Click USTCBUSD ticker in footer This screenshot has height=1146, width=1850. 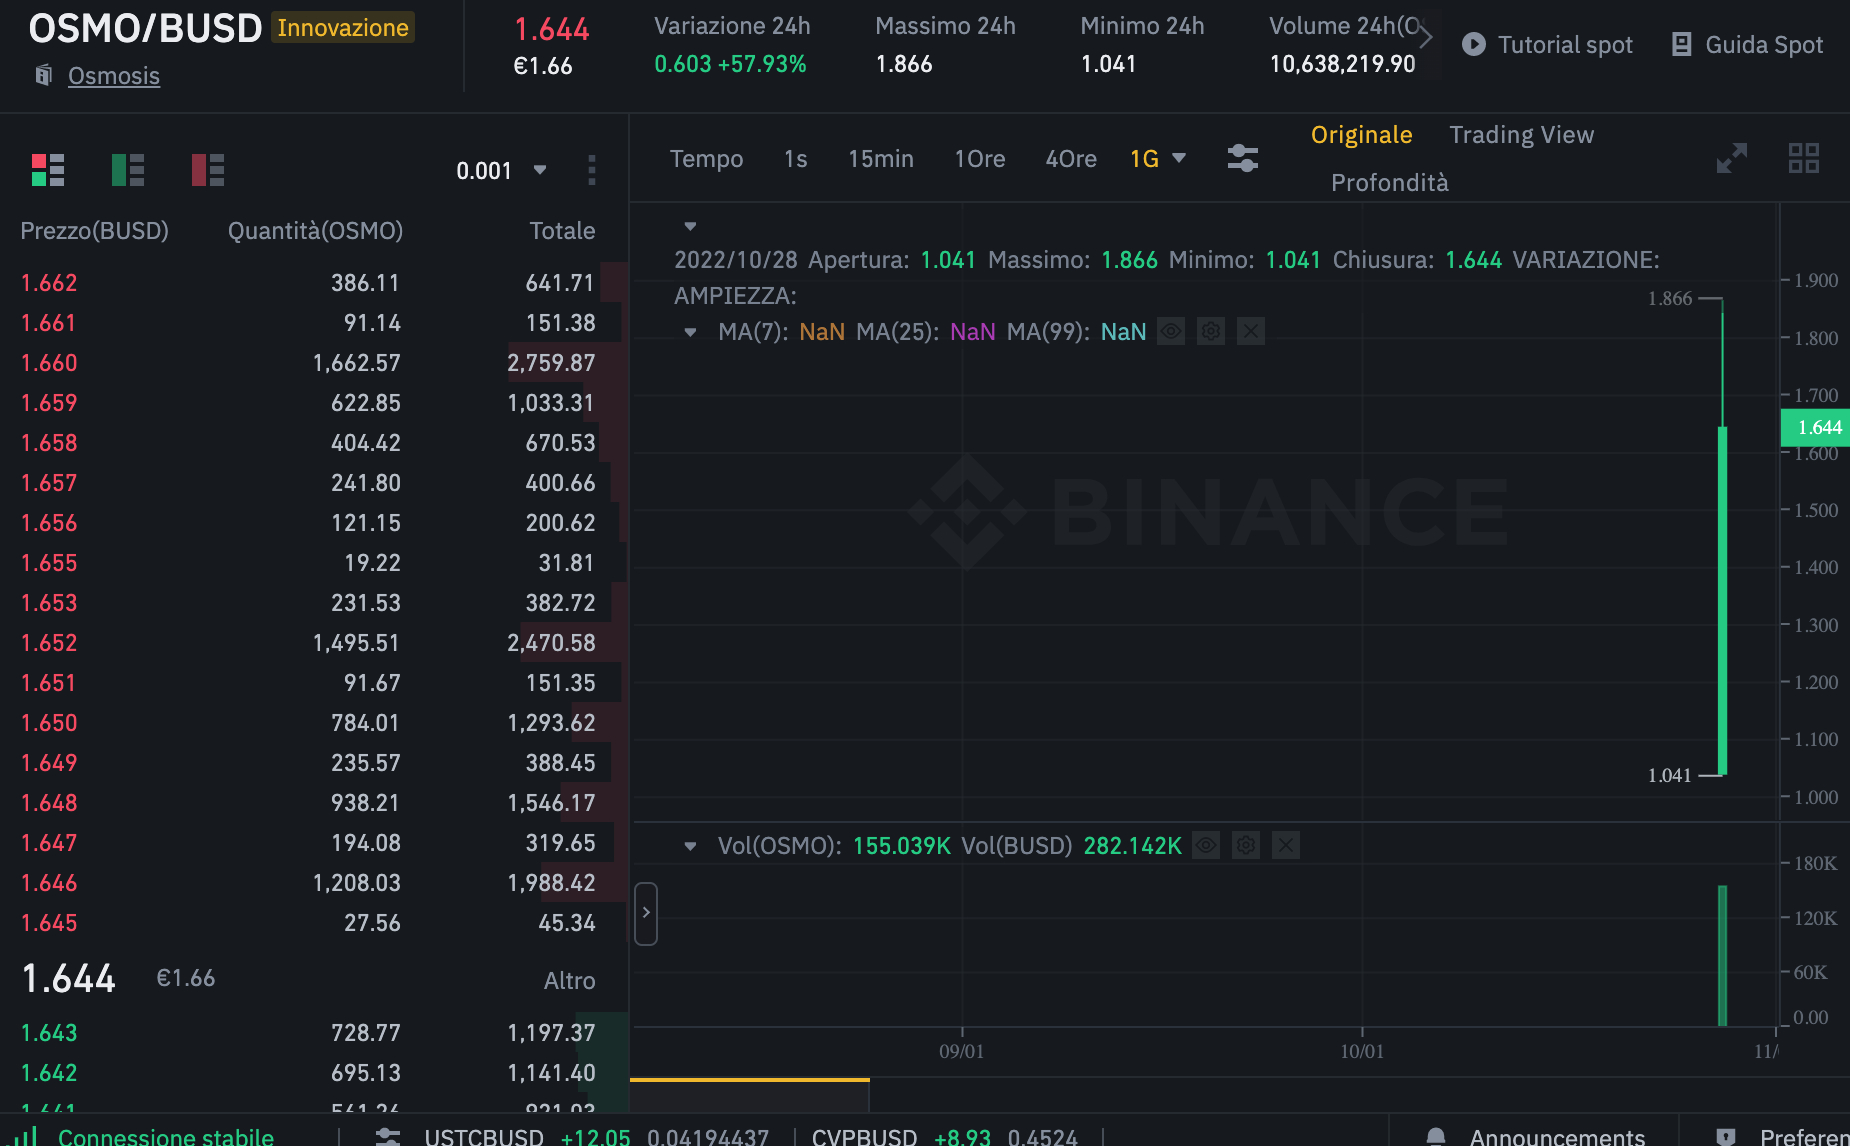point(484,1137)
